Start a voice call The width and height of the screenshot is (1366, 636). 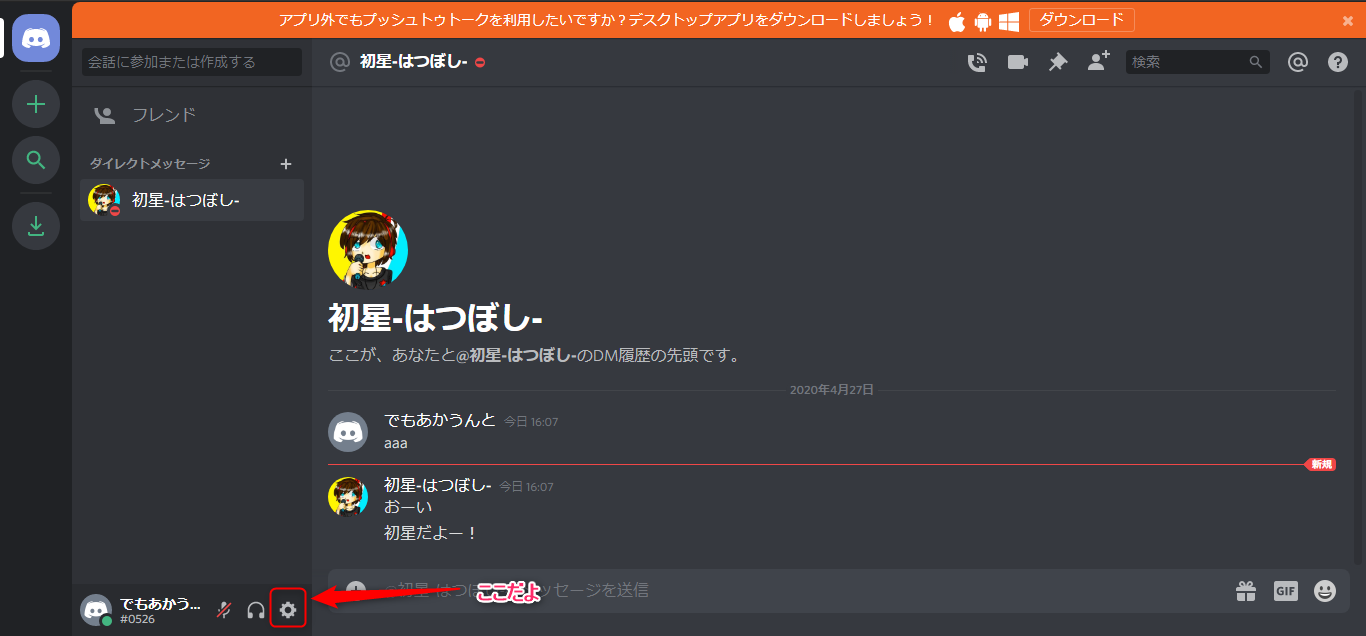click(x=977, y=62)
